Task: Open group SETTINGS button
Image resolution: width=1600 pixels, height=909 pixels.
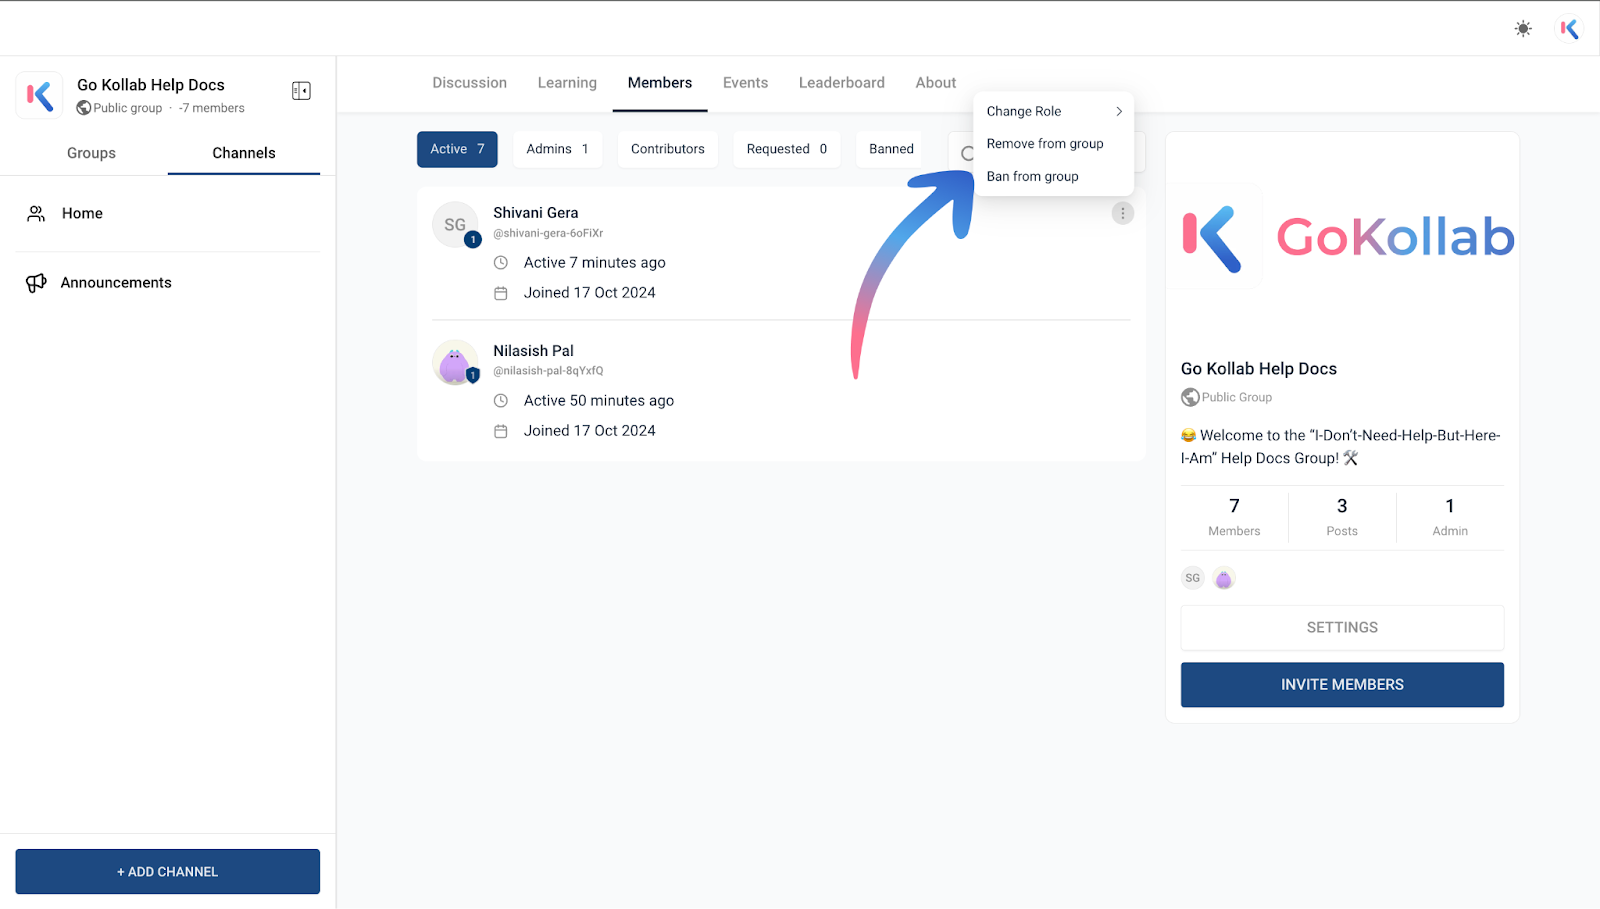Action: pos(1342,628)
